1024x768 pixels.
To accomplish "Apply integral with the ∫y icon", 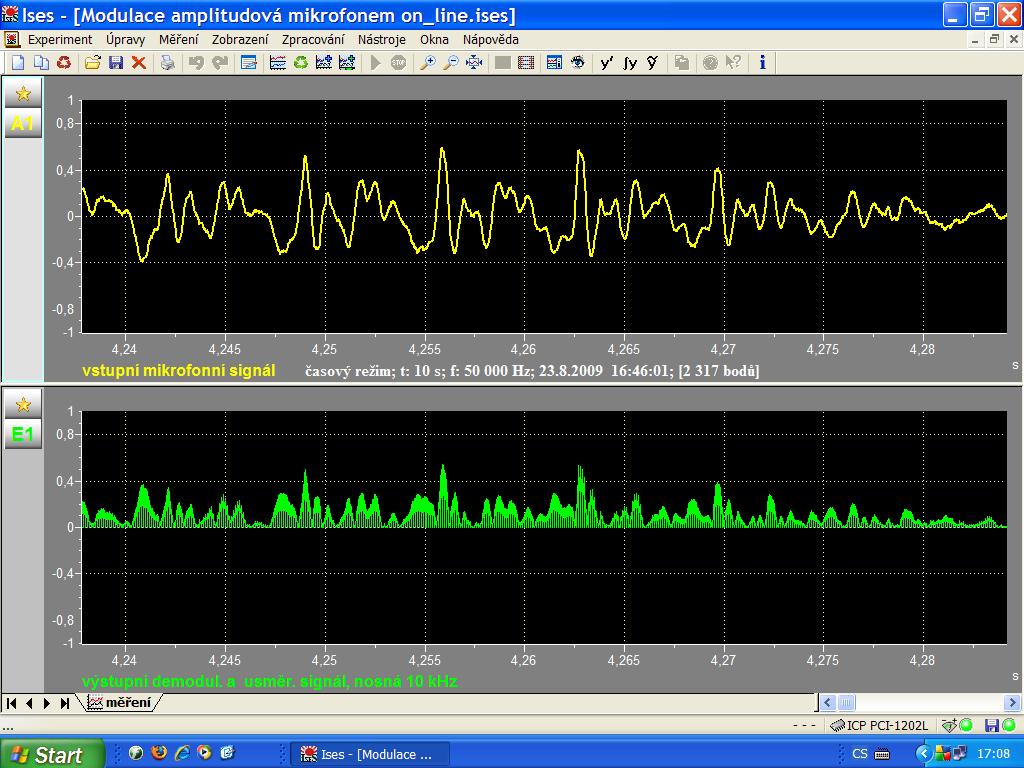I will [630, 63].
